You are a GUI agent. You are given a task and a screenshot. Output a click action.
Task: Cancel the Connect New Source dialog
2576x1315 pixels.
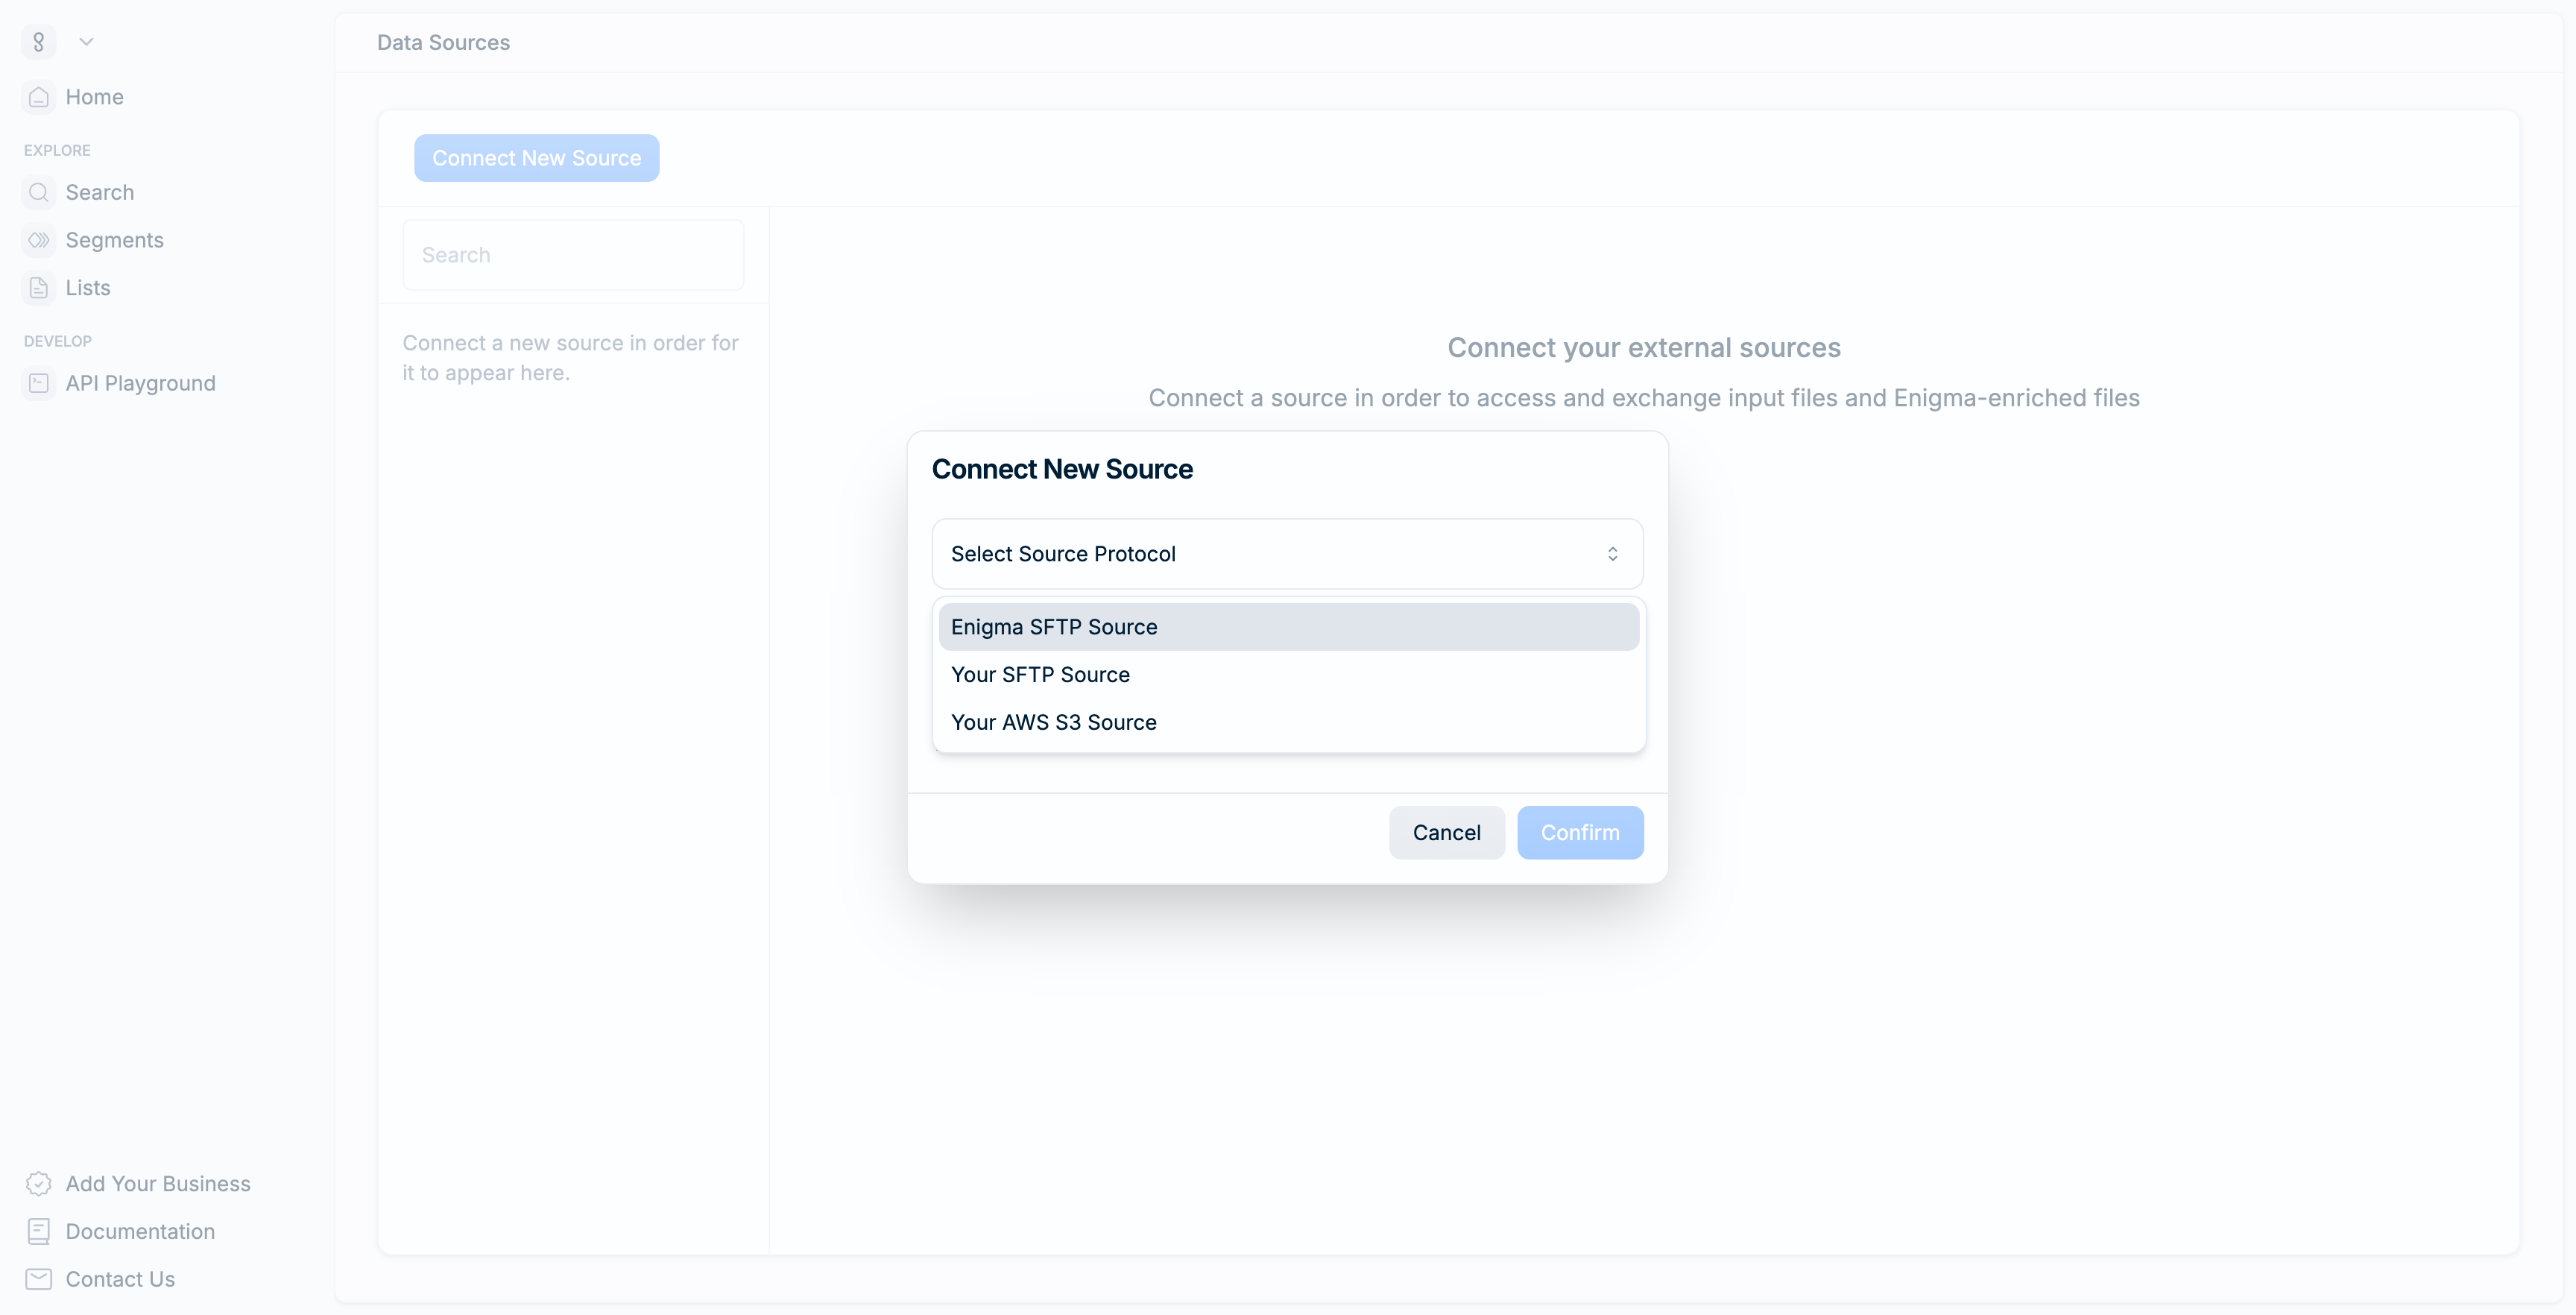(1446, 832)
